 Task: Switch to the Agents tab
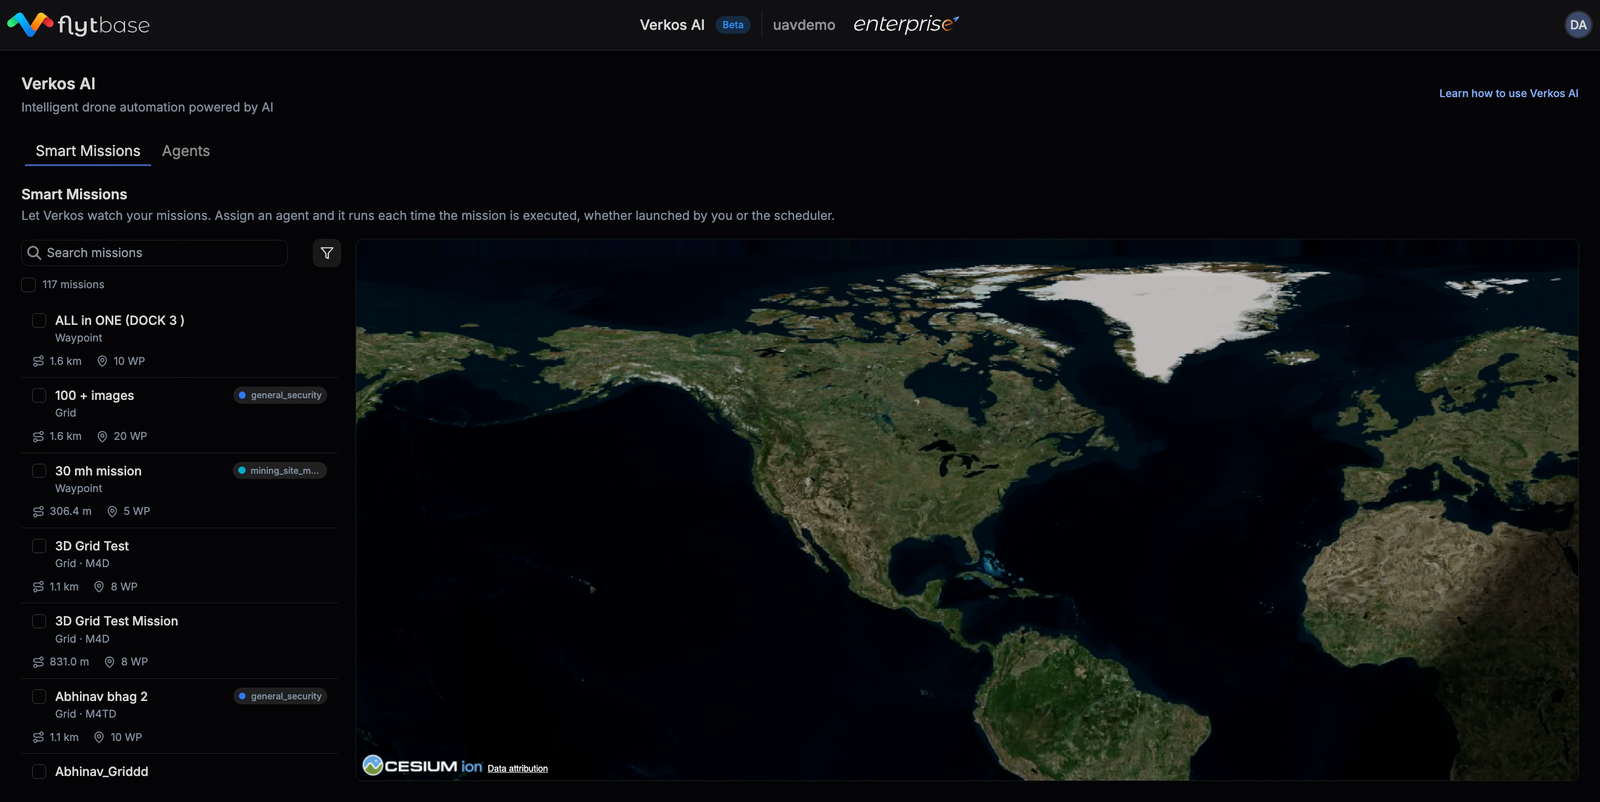pos(186,151)
